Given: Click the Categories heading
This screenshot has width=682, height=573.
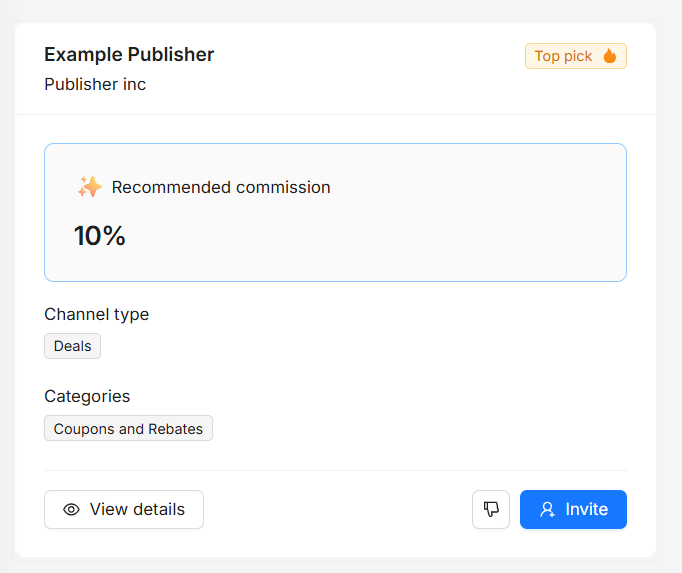Looking at the screenshot, I should (x=87, y=396).
